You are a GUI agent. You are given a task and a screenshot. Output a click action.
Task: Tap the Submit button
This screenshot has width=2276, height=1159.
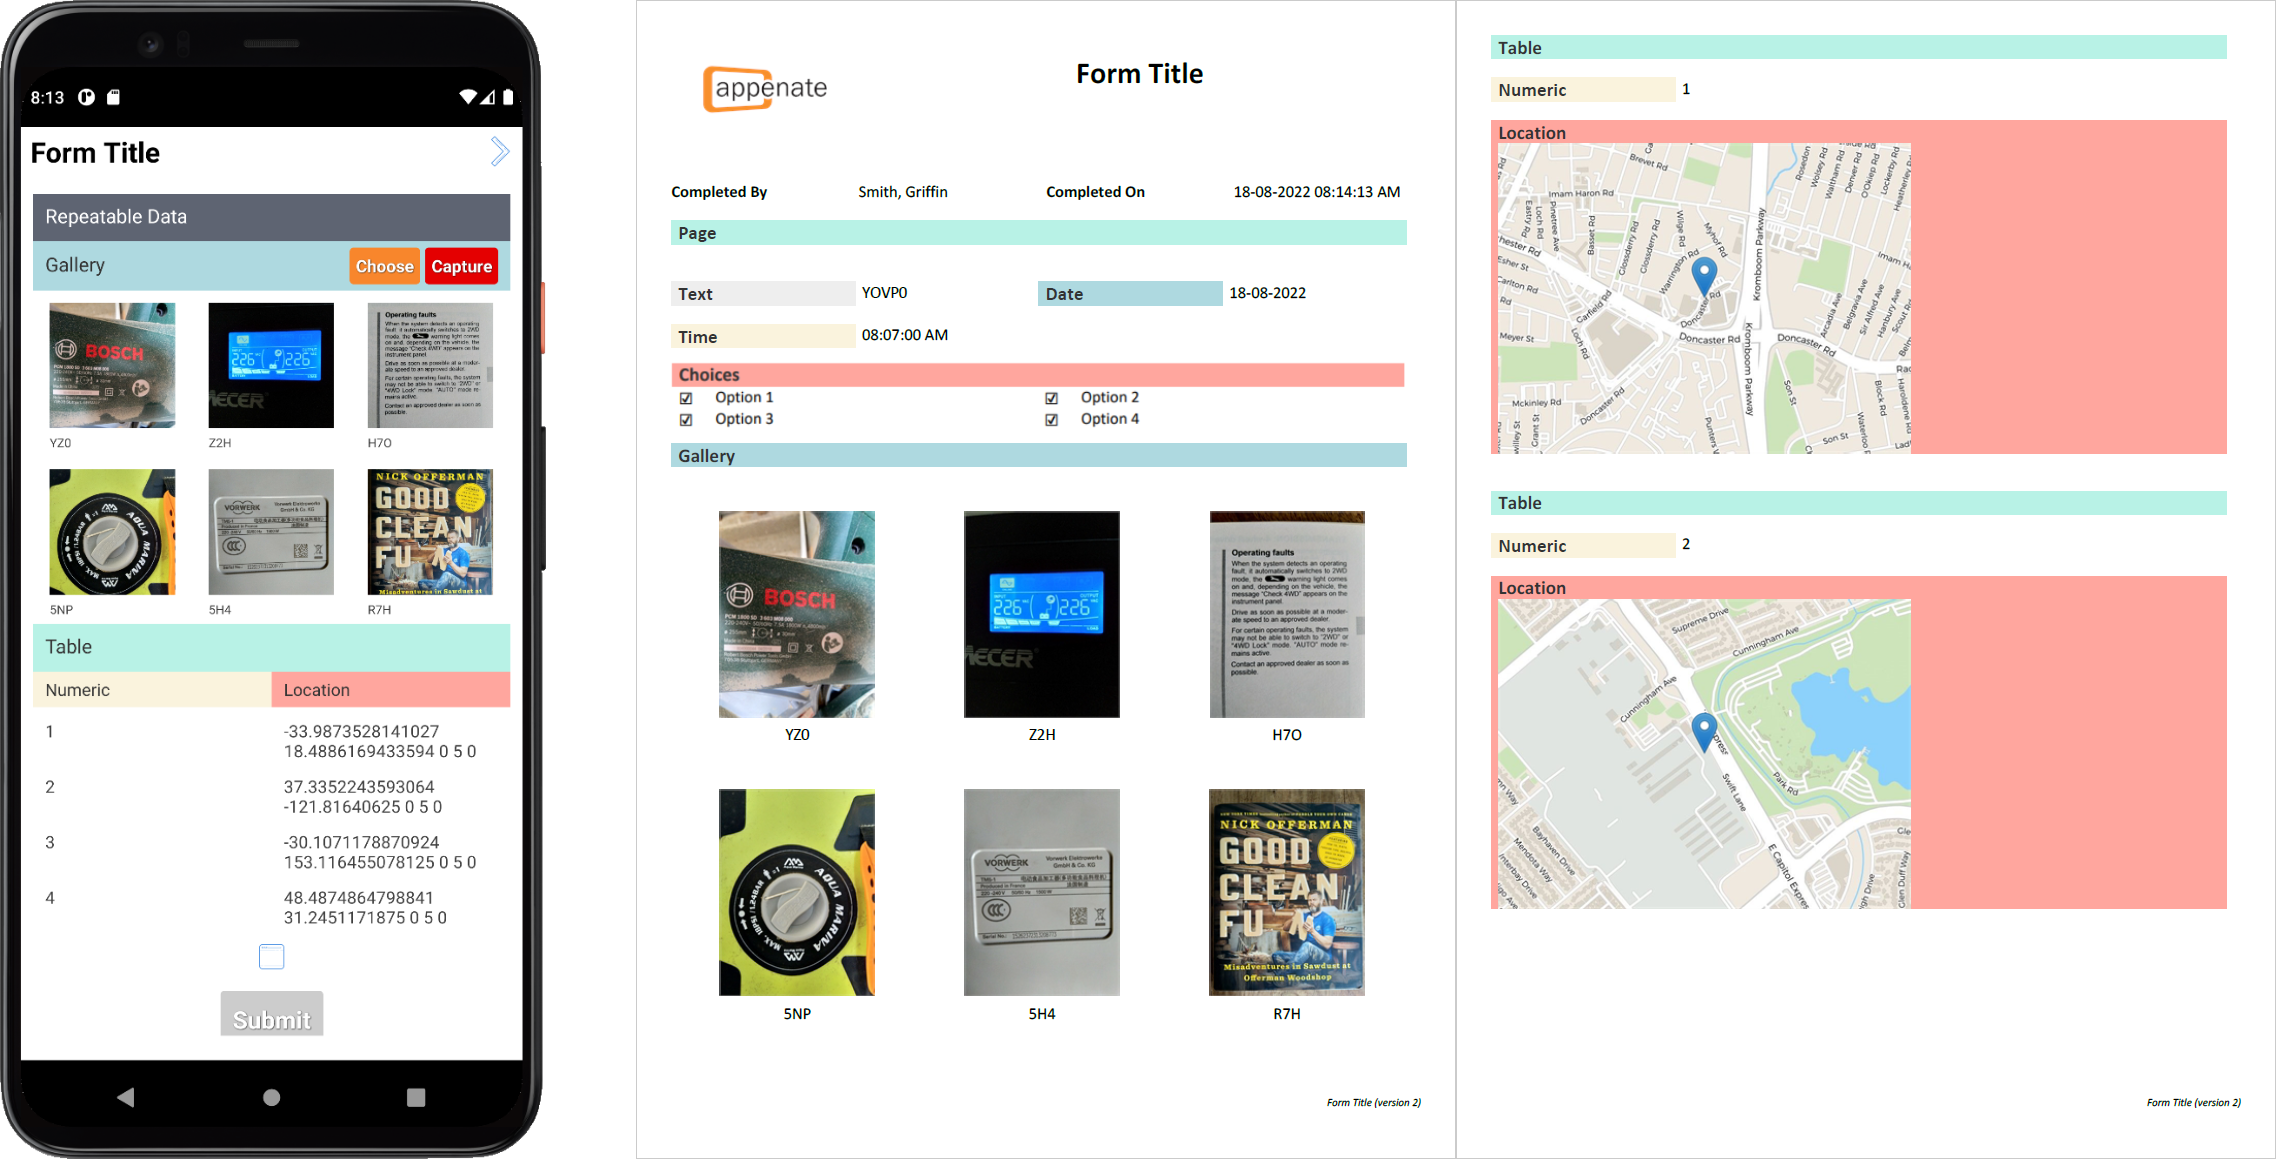coord(271,1014)
